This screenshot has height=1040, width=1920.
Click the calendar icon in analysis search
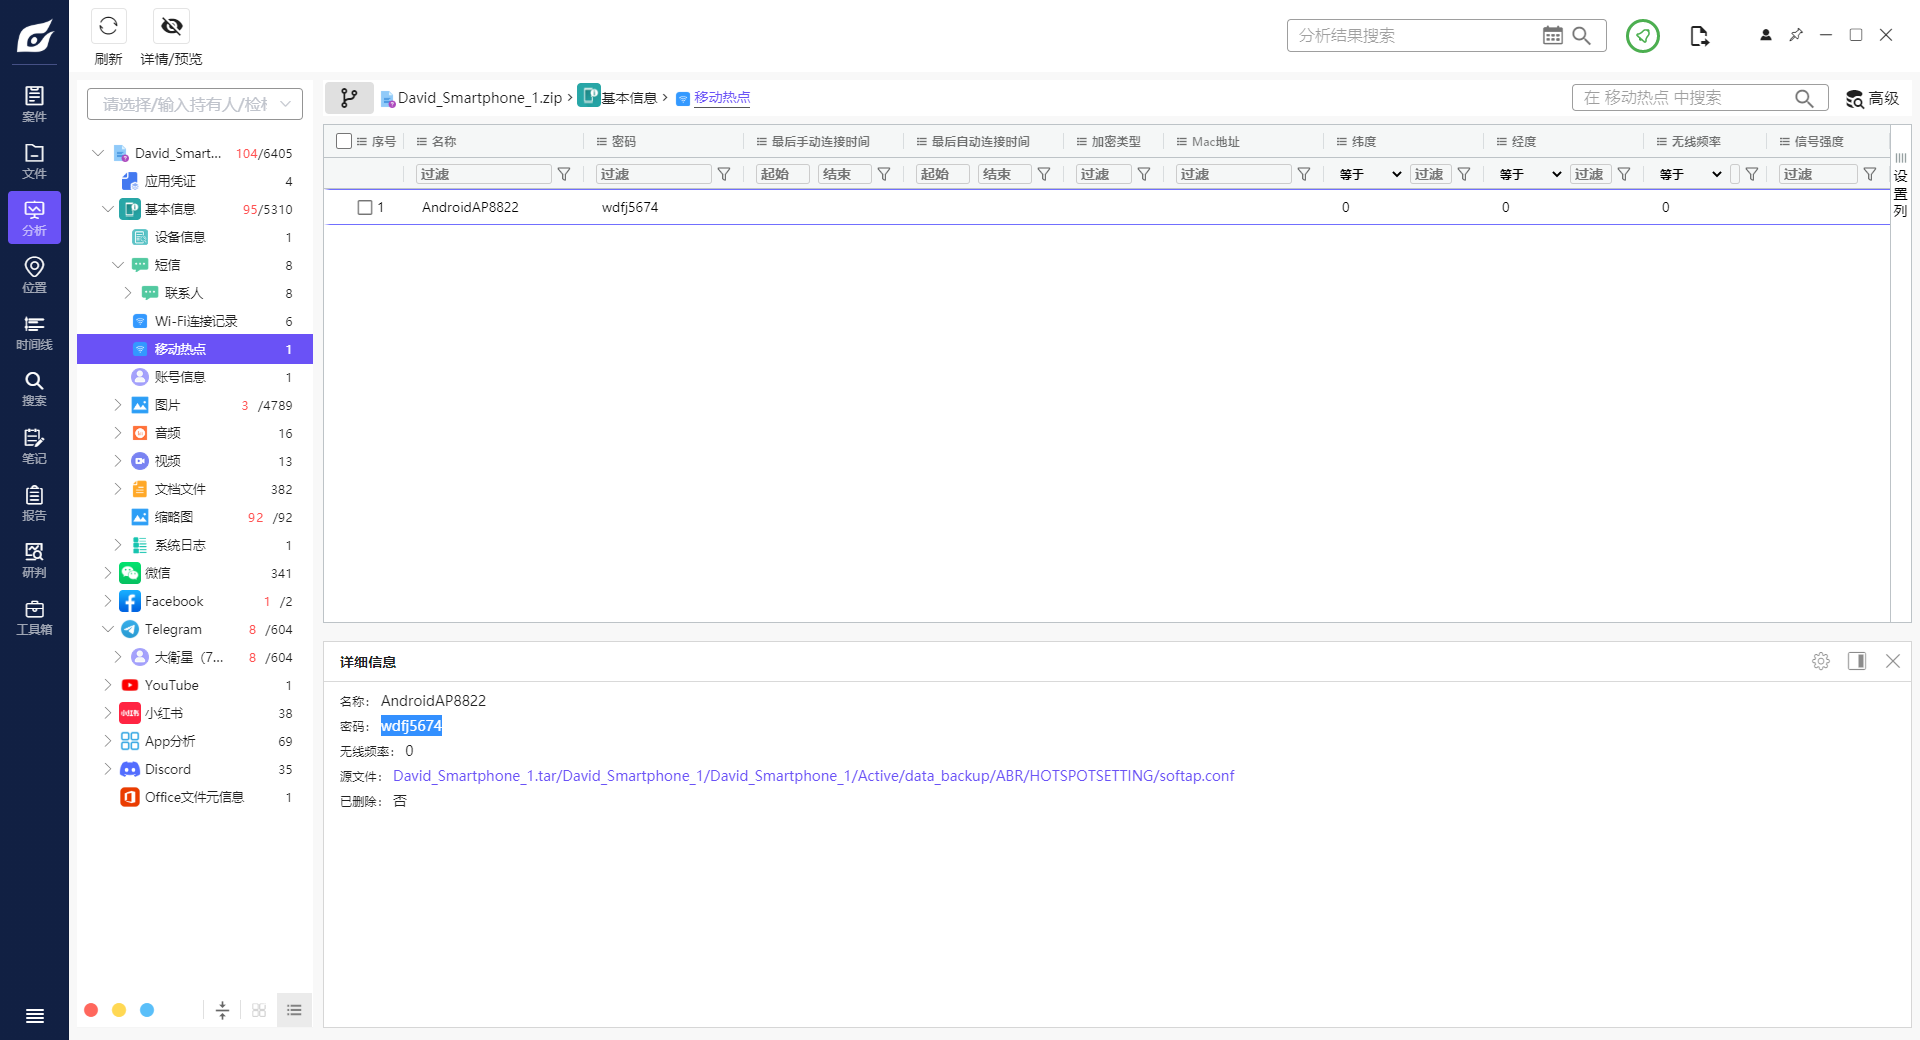(1552, 36)
